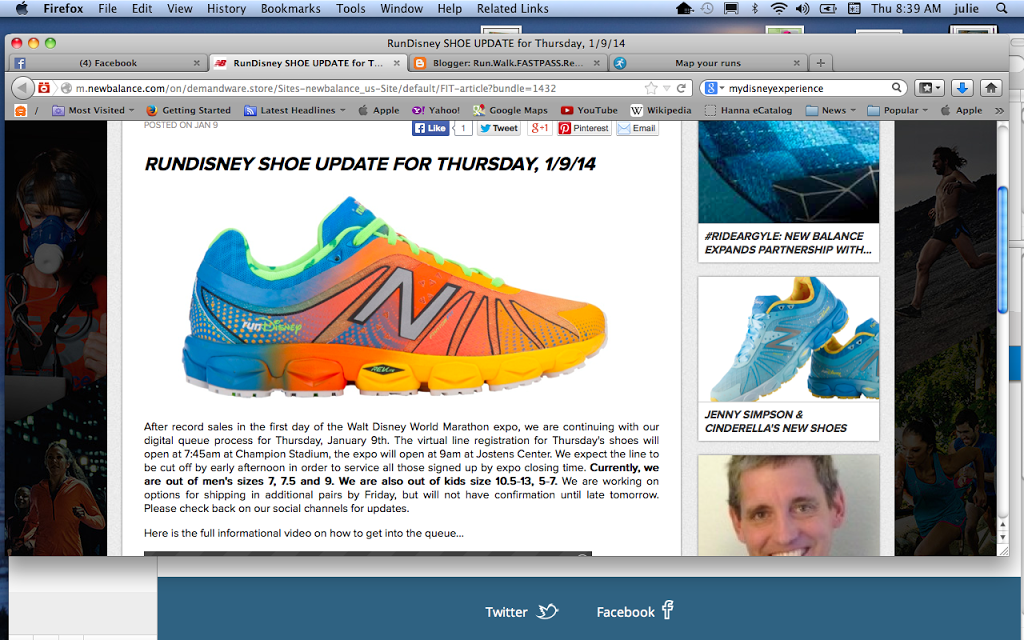The image size is (1024, 640).
Task: Click the blue Cinderella shoes thumbnail
Action: (788, 338)
